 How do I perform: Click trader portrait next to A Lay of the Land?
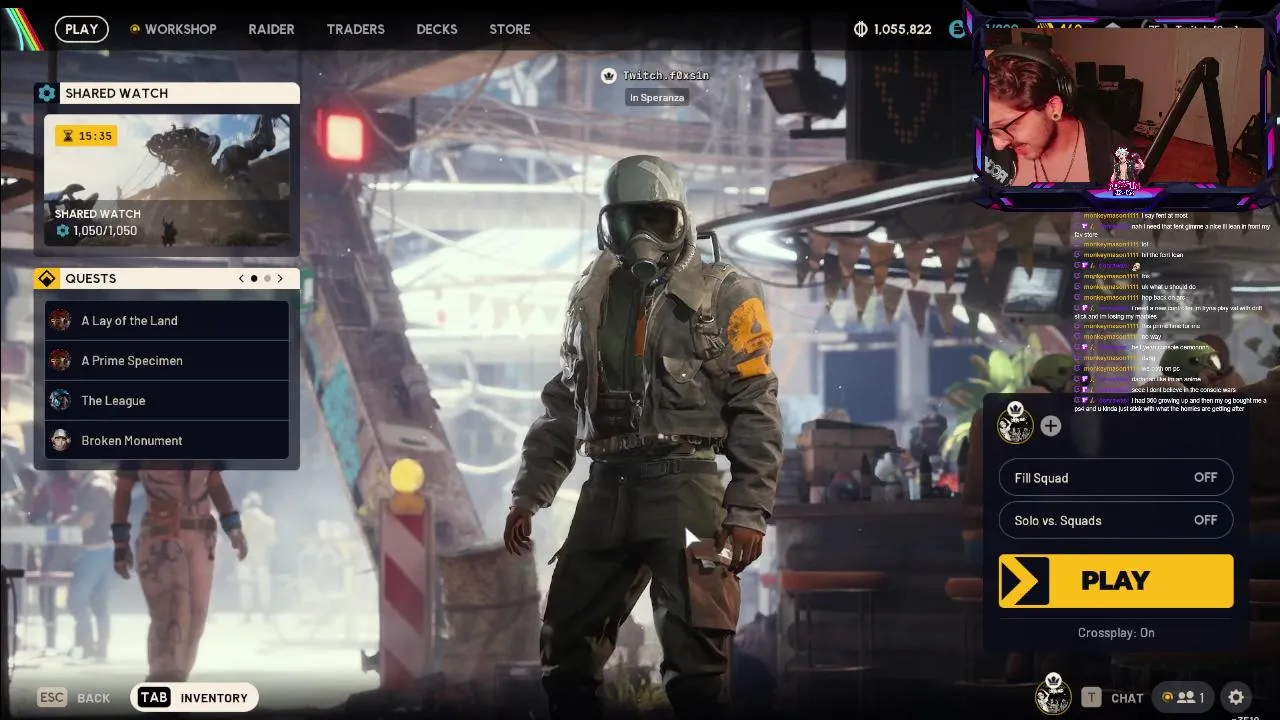click(x=61, y=320)
